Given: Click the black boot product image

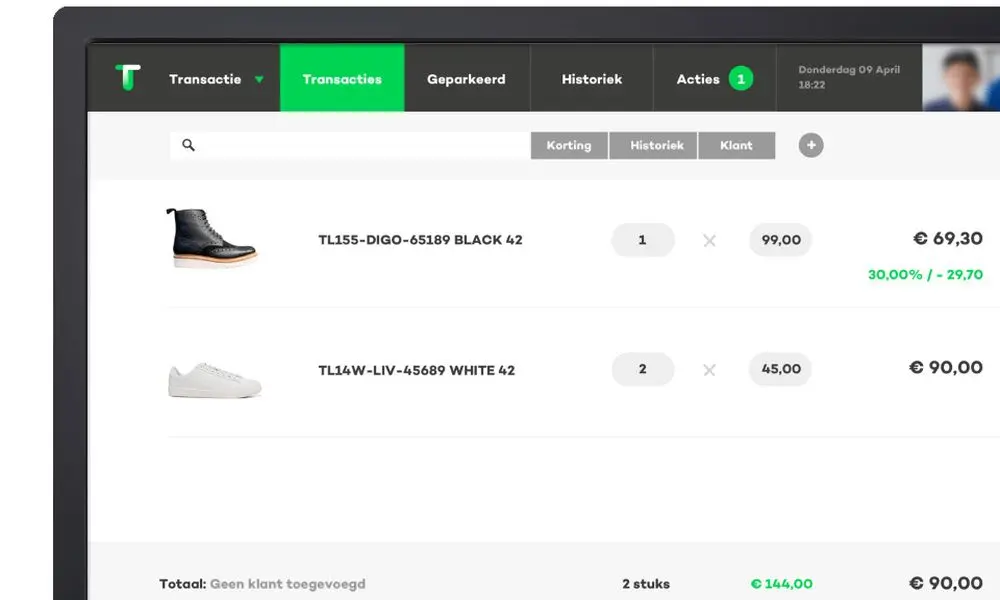Looking at the screenshot, I should pyautogui.click(x=211, y=238).
